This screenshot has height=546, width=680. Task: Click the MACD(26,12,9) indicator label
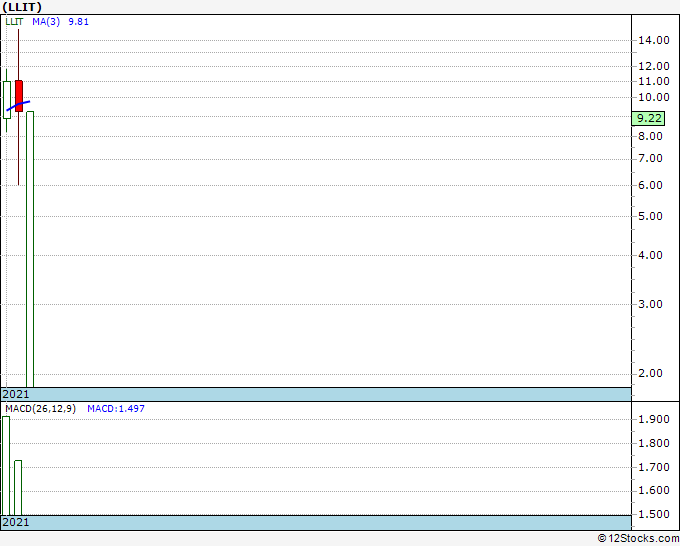[x=40, y=409]
